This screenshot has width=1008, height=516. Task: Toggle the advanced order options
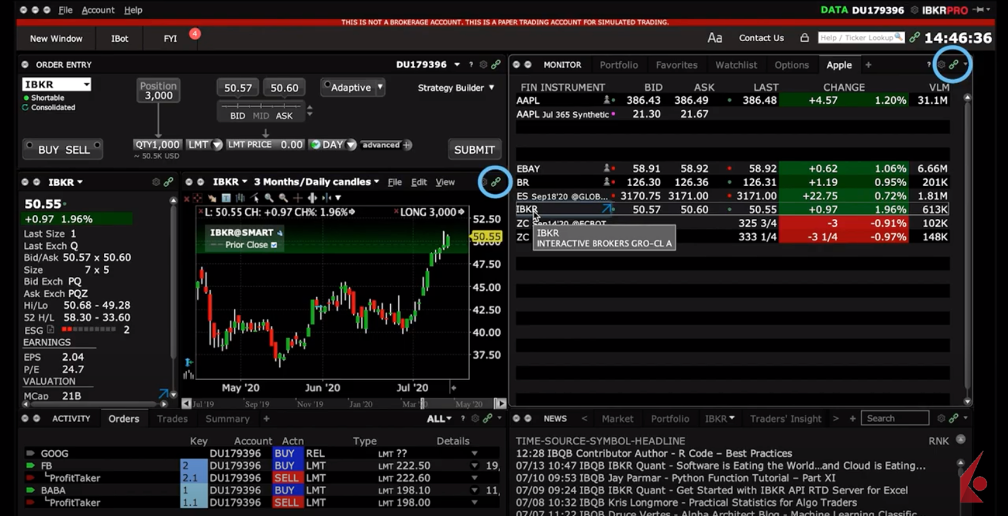tap(385, 145)
